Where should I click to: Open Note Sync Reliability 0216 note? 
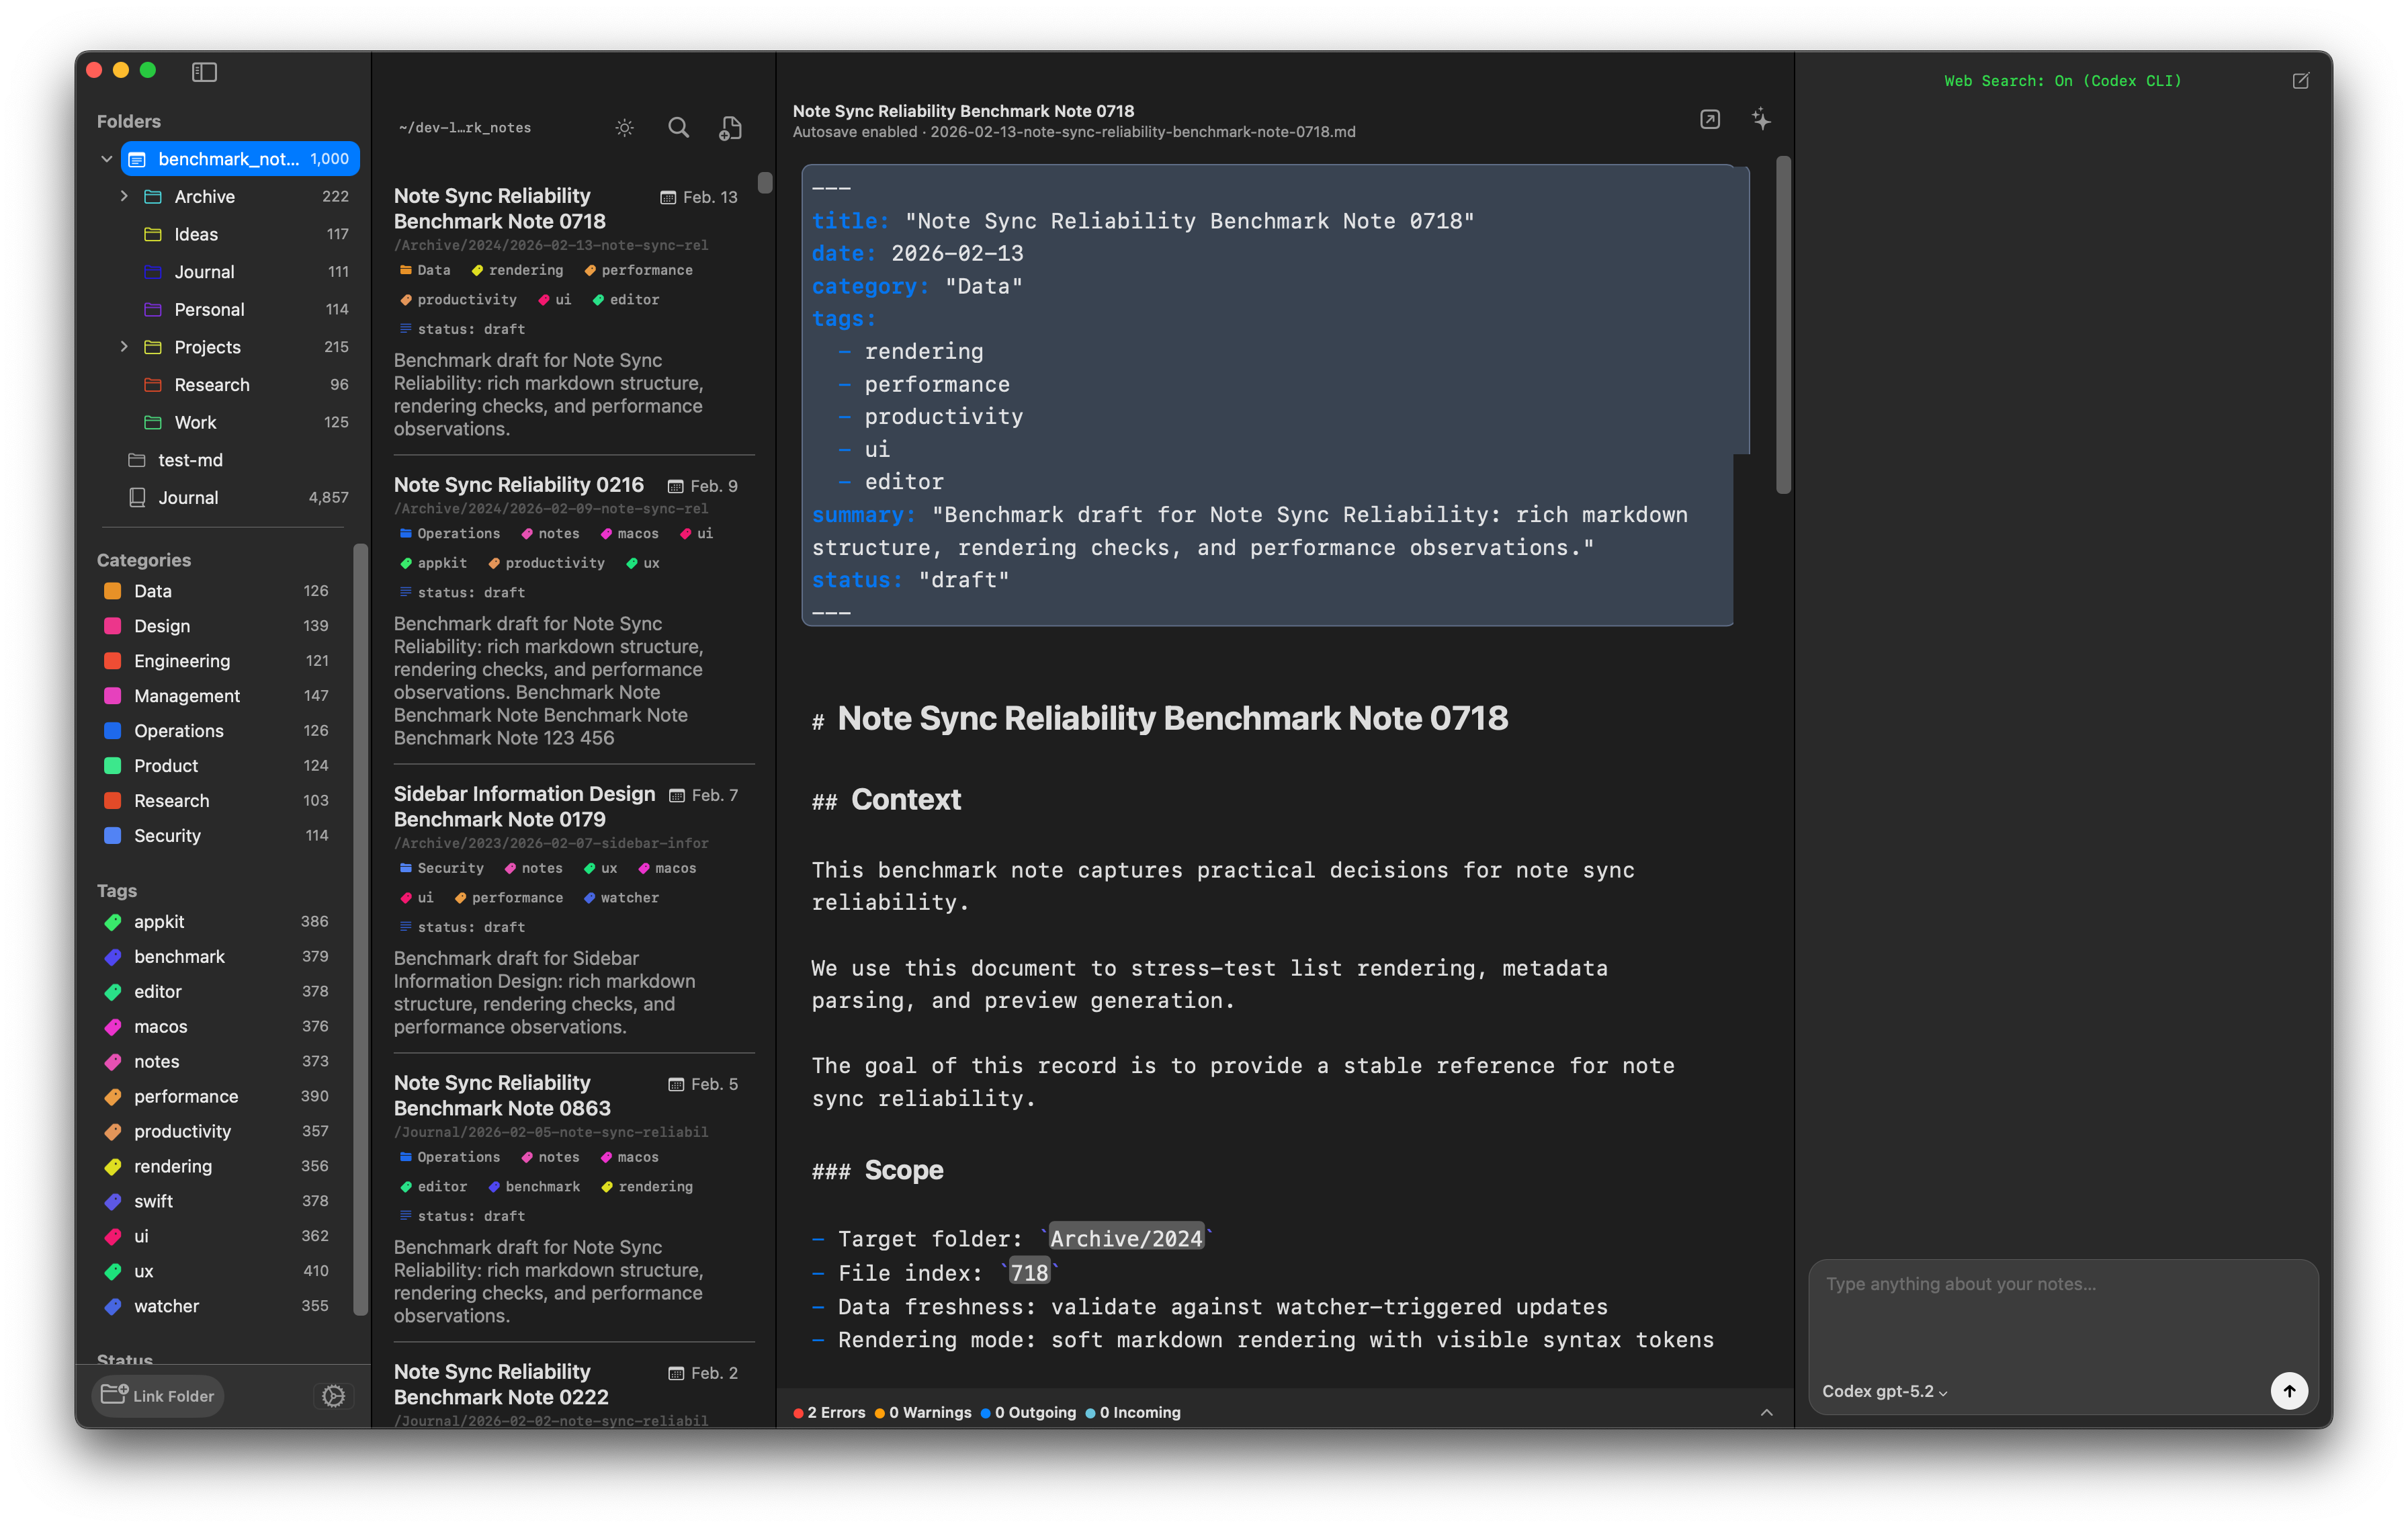pyautogui.click(x=518, y=485)
